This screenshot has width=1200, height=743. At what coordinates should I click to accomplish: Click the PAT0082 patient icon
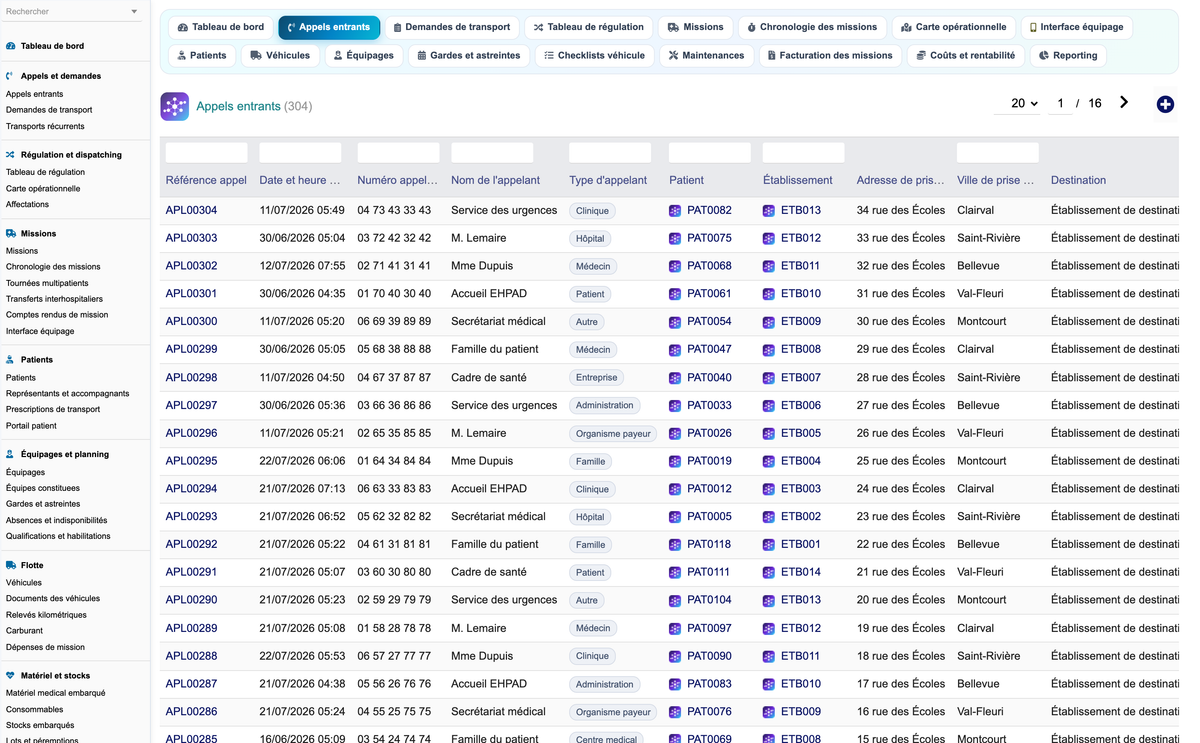click(675, 211)
